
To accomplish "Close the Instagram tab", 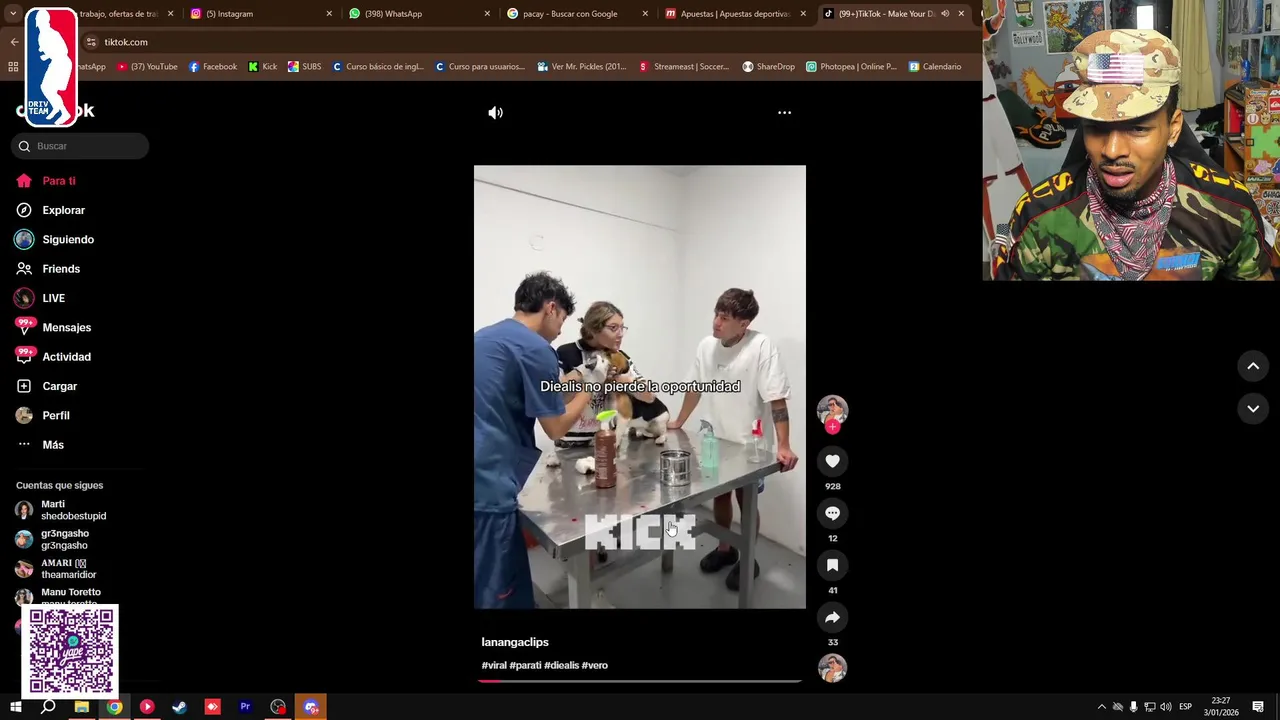I will coord(329,14).
